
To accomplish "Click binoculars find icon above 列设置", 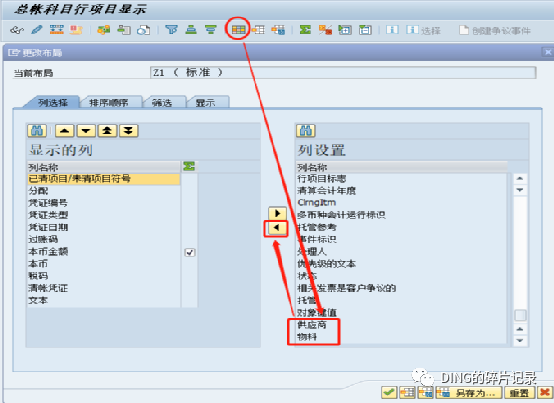I will pos(306,131).
